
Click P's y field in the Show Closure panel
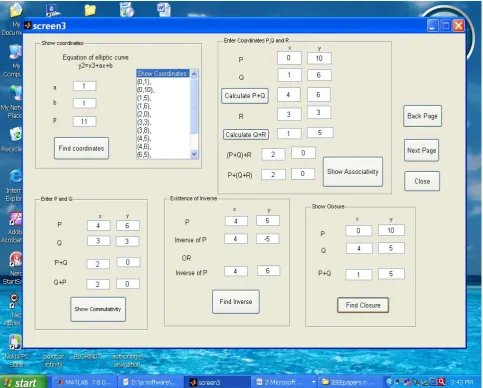[391, 230]
